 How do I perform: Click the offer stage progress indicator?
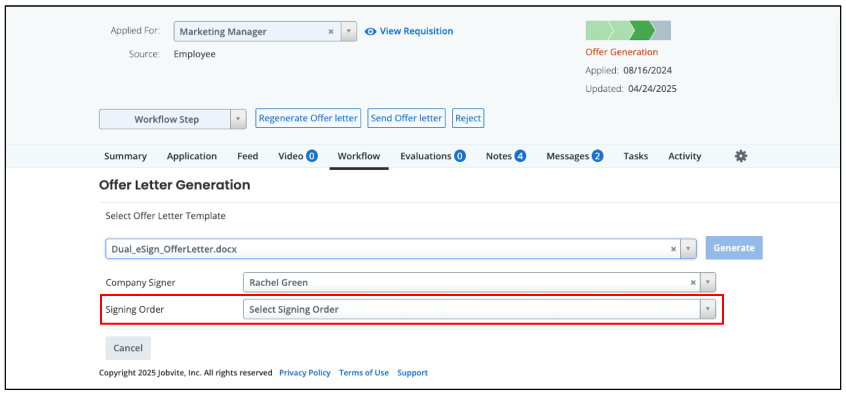click(x=628, y=31)
